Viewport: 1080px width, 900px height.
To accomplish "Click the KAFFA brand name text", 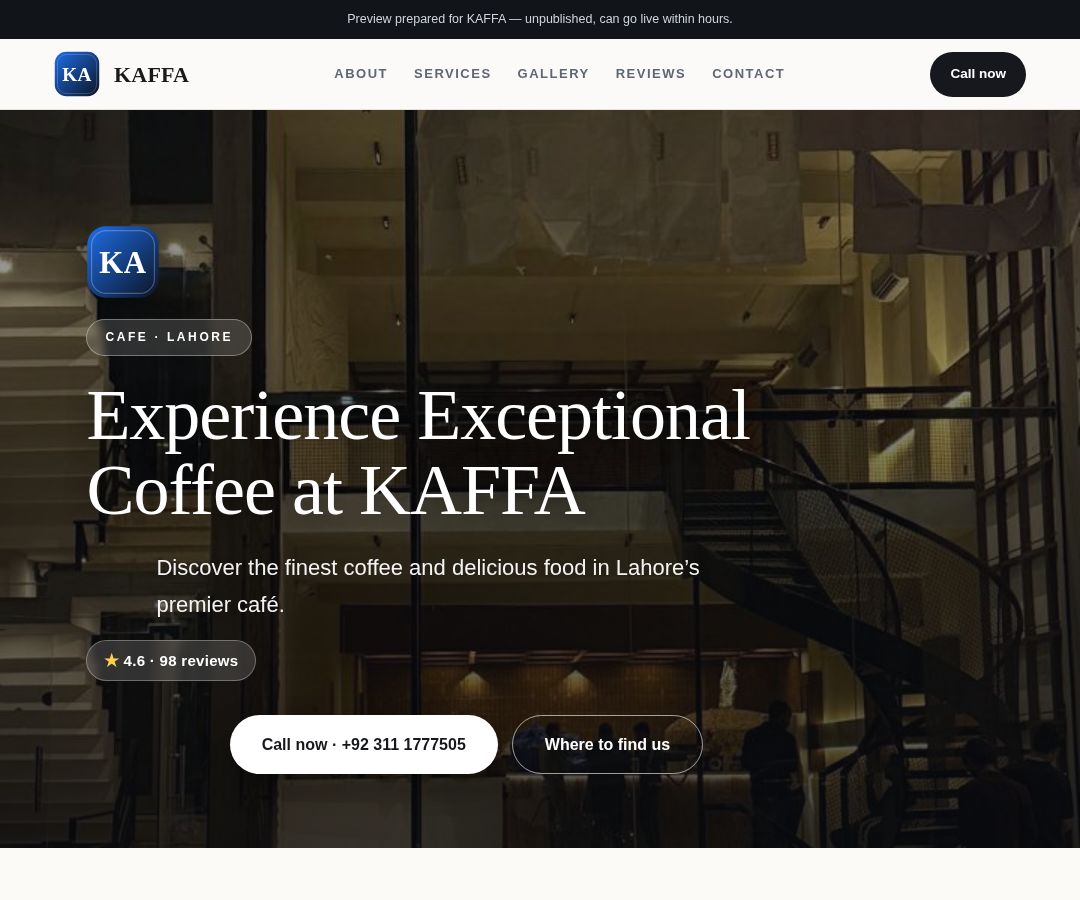I will tap(151, 74).
